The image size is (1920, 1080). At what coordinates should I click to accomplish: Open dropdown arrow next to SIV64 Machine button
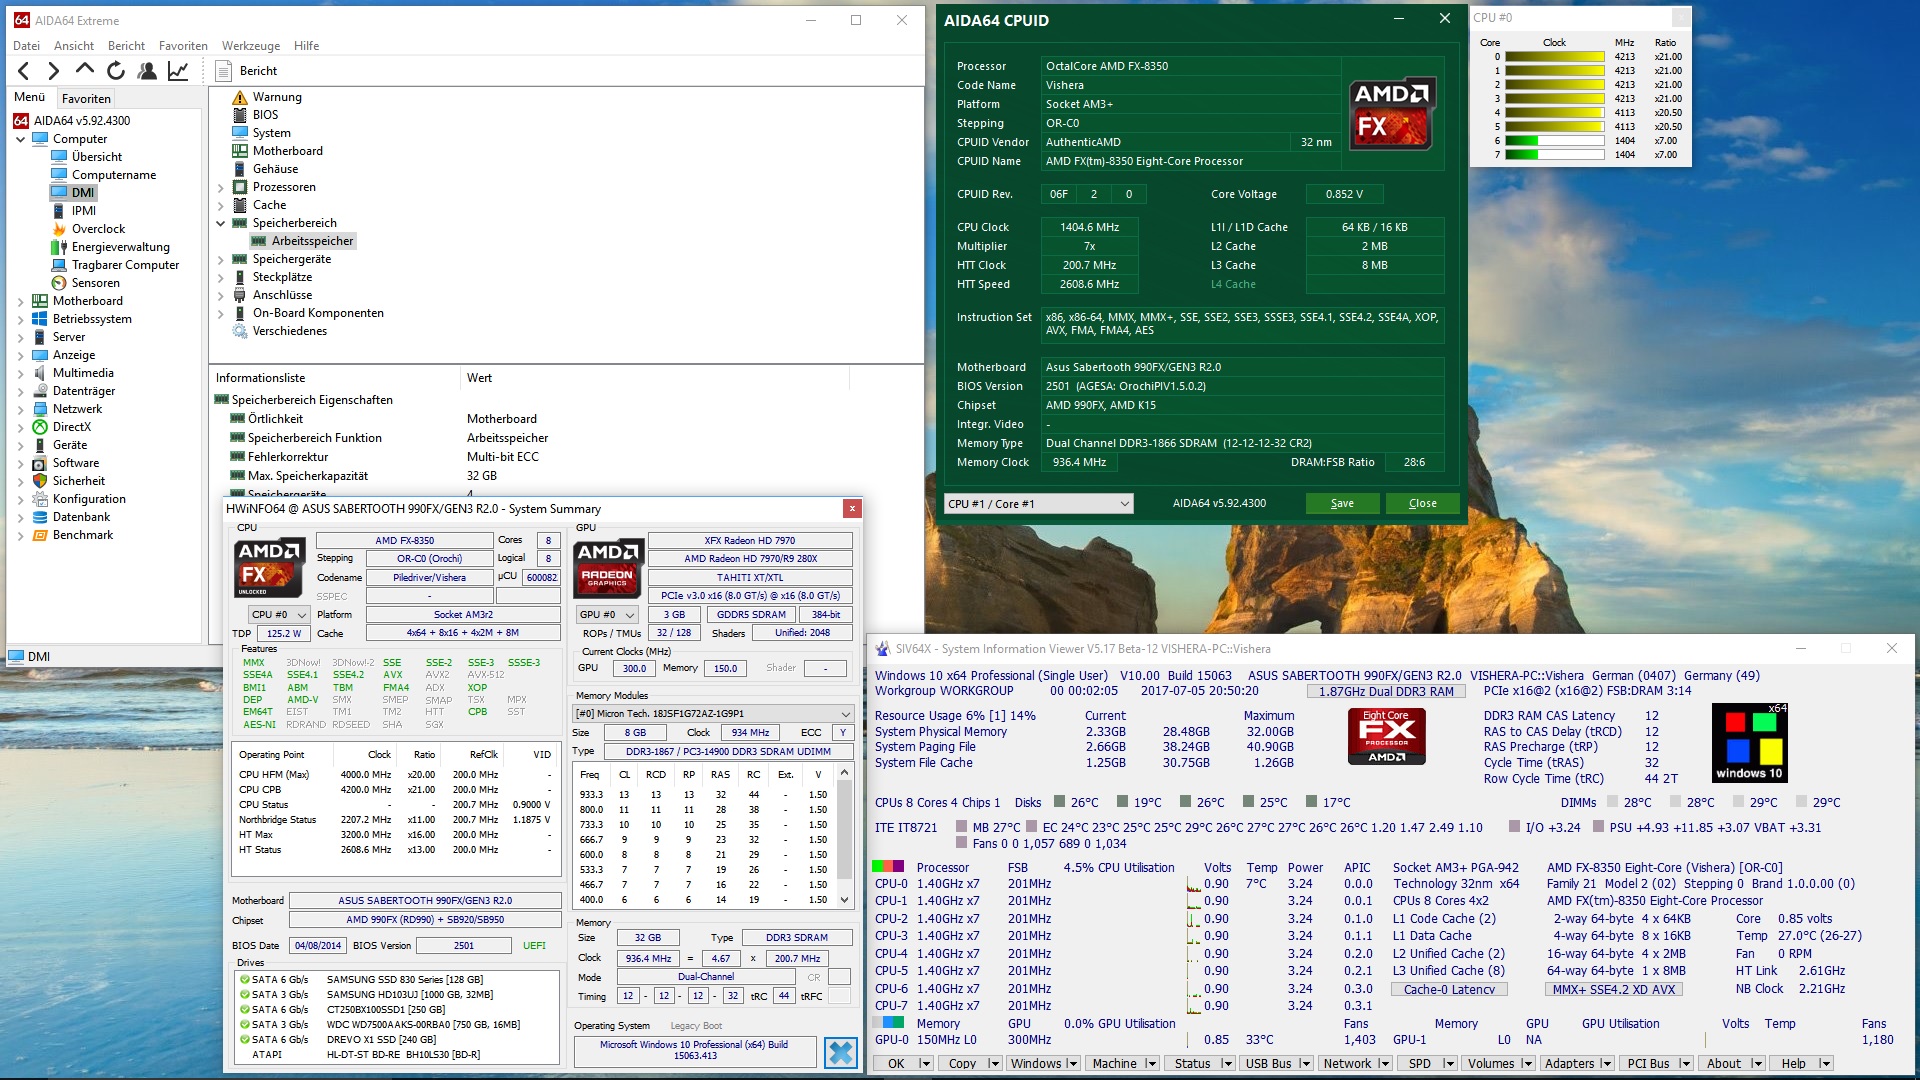[x=1152, y=1064]
